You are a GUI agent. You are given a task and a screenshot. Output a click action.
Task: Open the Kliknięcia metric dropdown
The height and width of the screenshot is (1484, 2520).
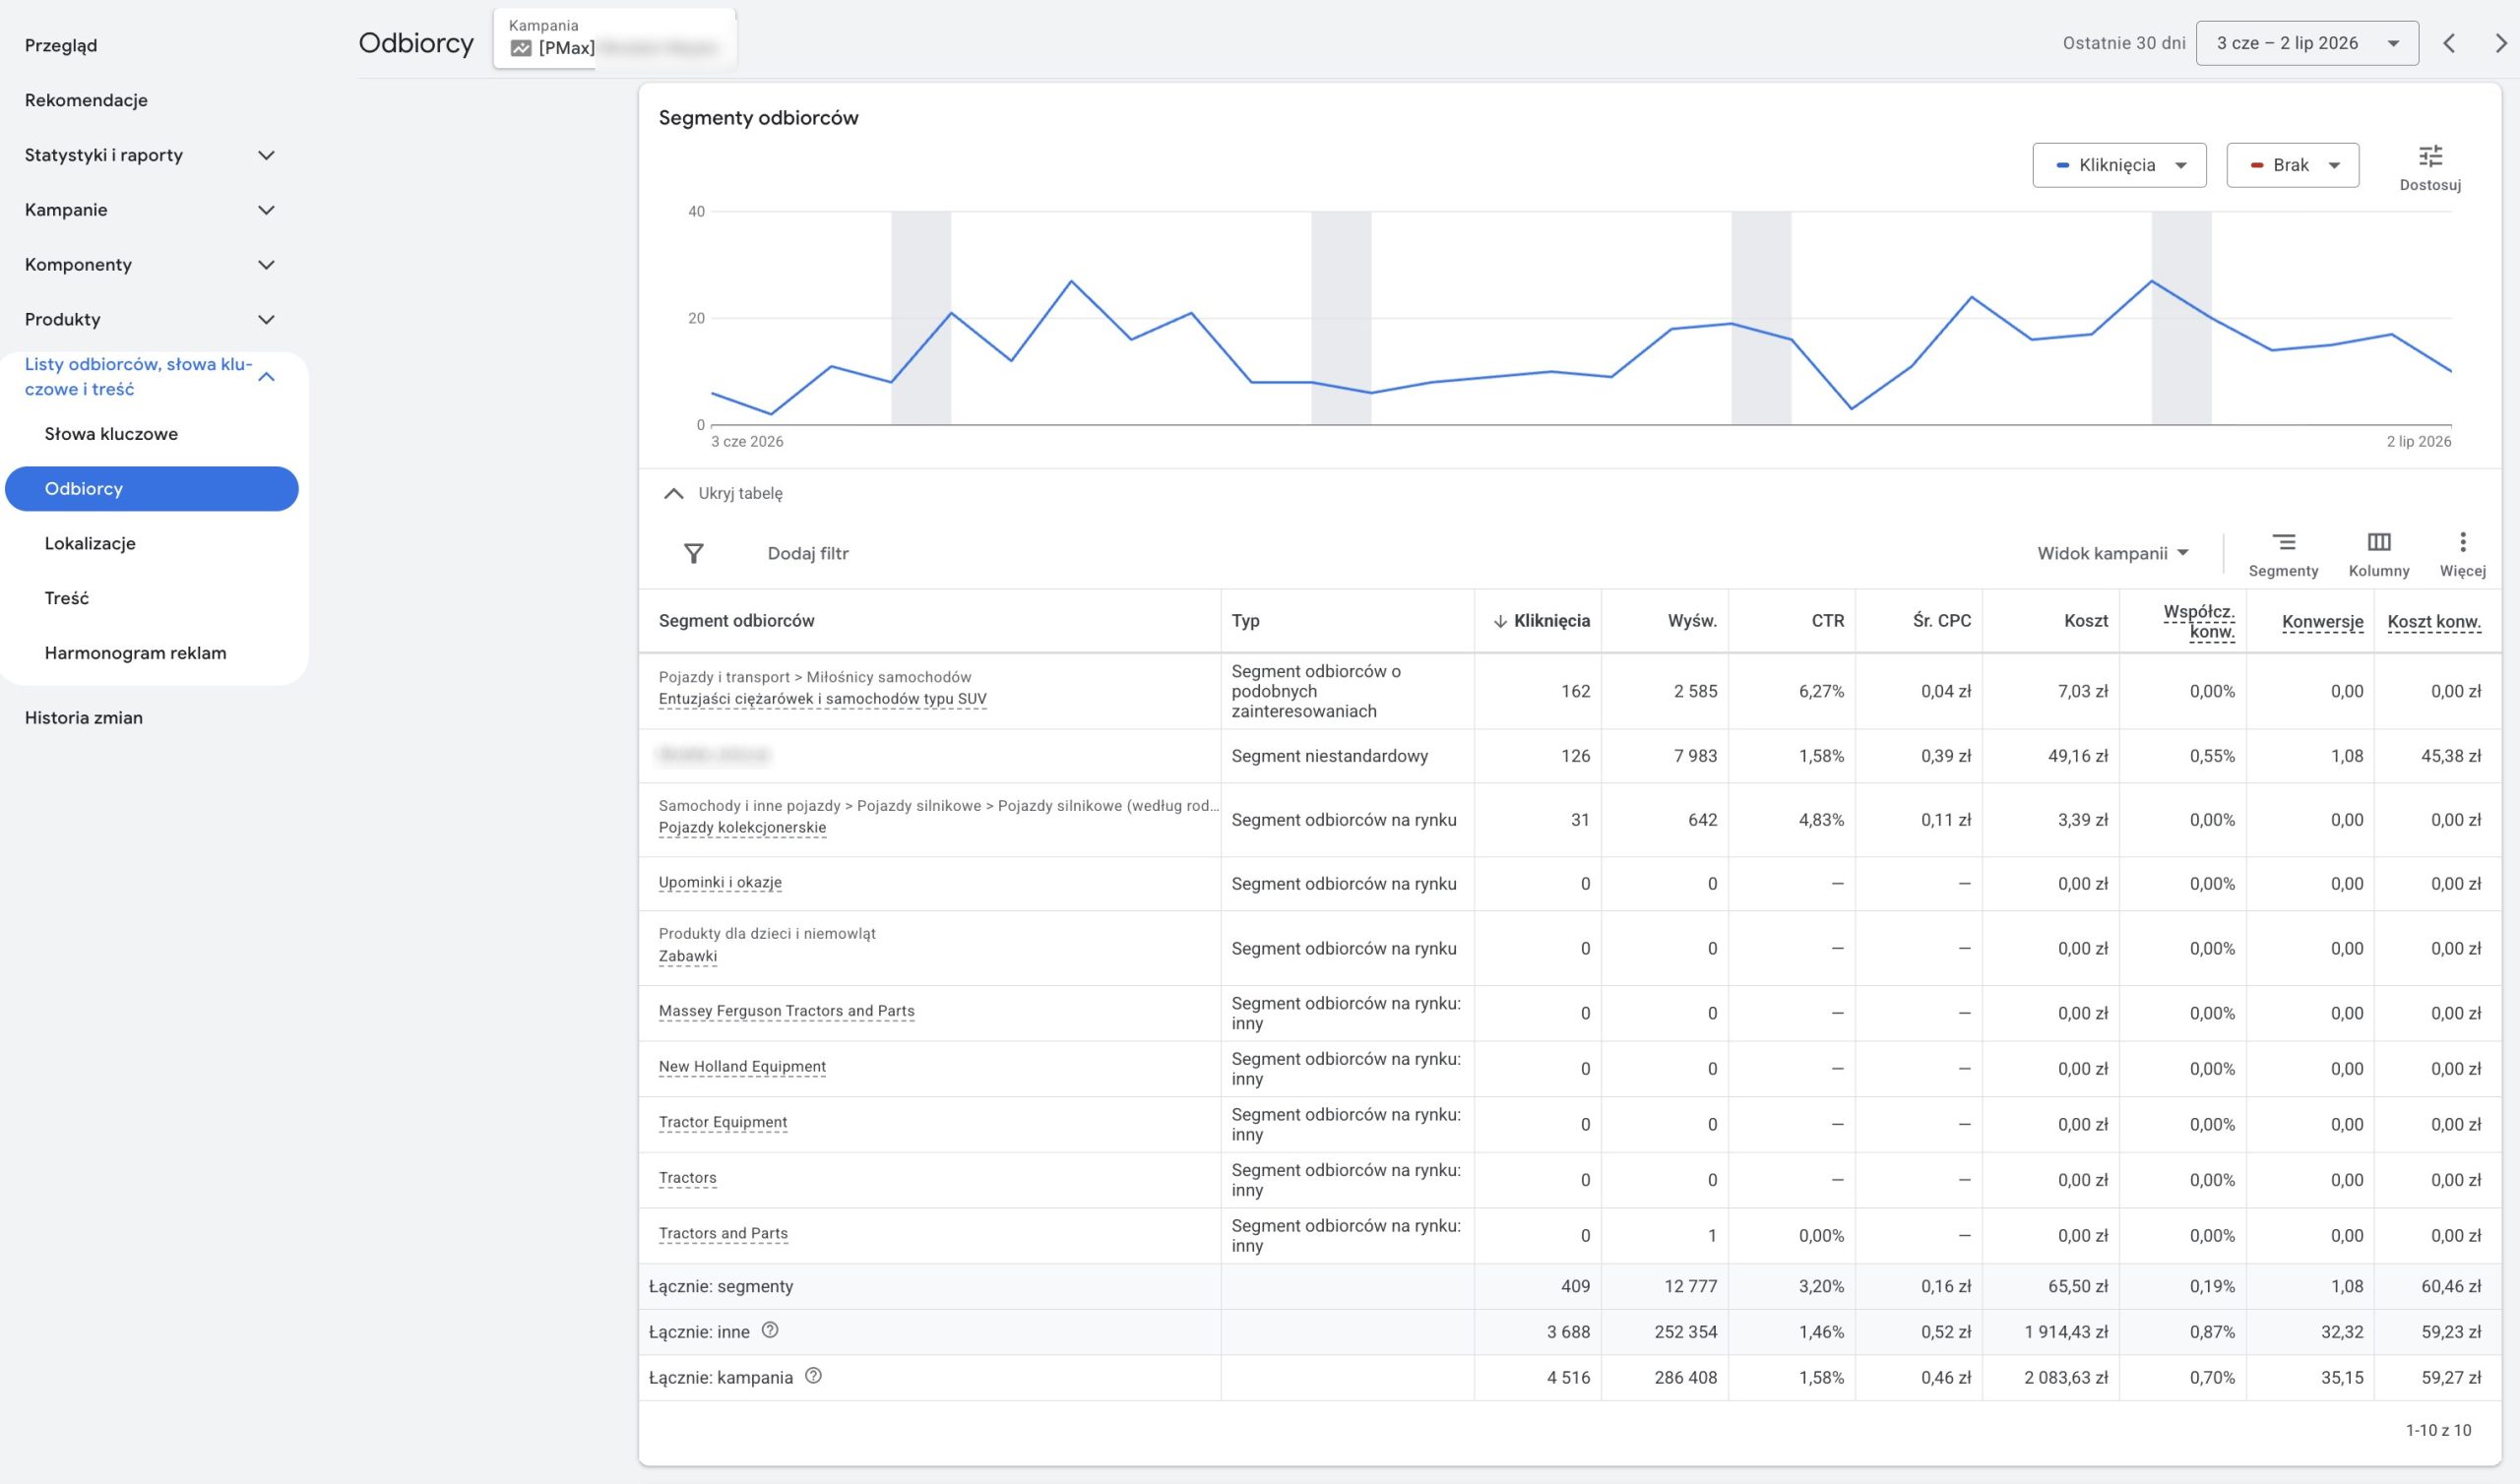point(2119,165)
